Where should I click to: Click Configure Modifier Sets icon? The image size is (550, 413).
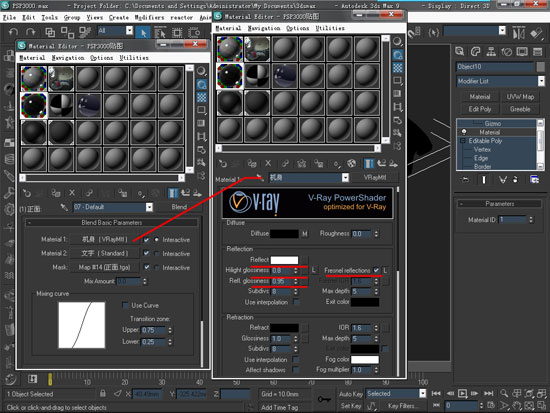point(535,180)
